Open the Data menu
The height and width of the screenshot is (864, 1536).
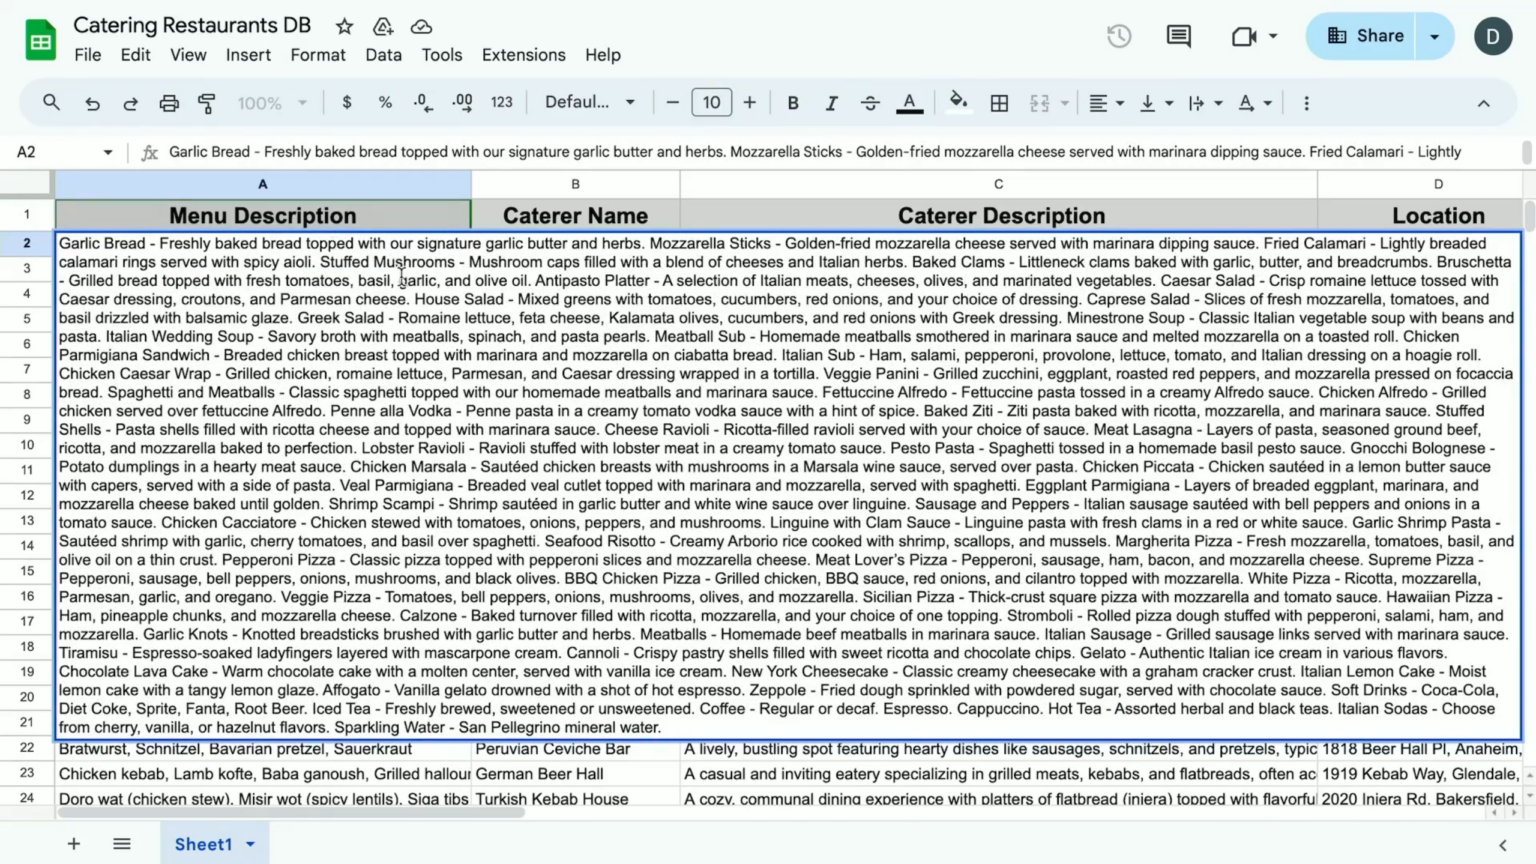383,55
